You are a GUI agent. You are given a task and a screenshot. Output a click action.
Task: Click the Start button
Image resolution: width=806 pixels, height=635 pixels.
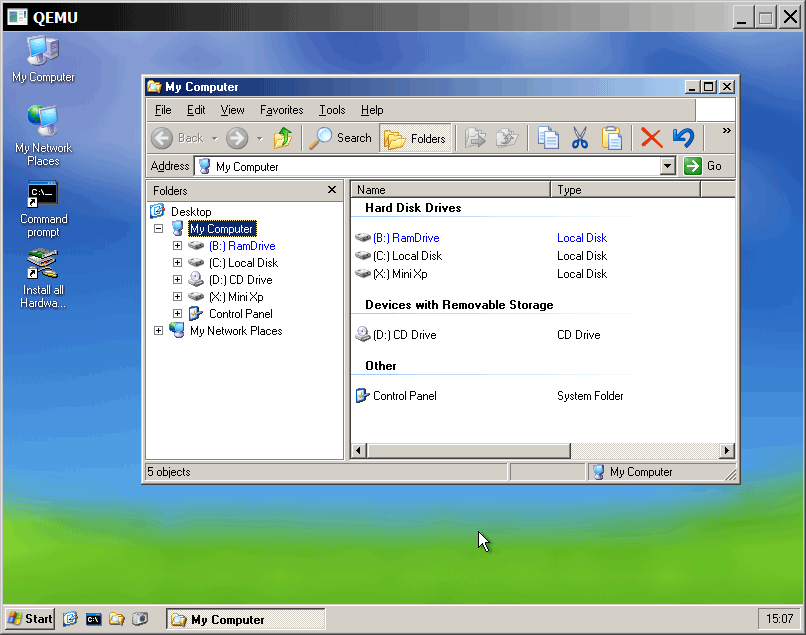pos(30,619)
